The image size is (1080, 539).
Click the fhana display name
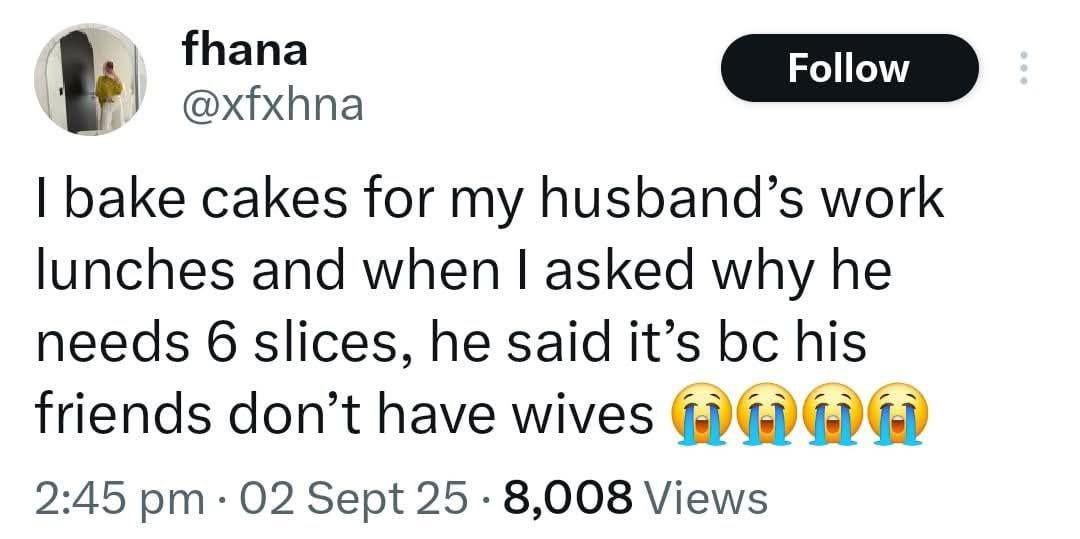[244, 50]
